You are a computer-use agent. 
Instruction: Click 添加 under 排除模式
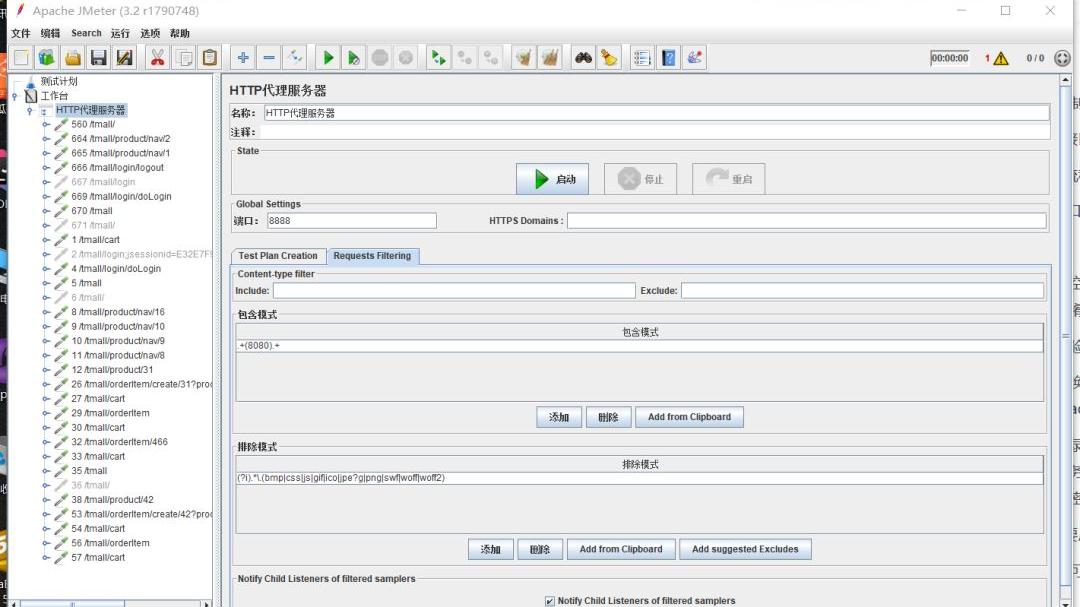490,549
